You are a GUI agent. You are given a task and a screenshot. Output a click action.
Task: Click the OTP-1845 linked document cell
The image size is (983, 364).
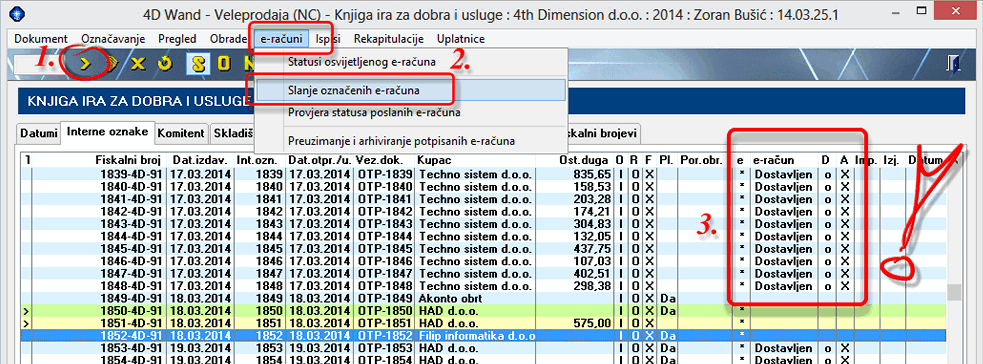(384, 249)
